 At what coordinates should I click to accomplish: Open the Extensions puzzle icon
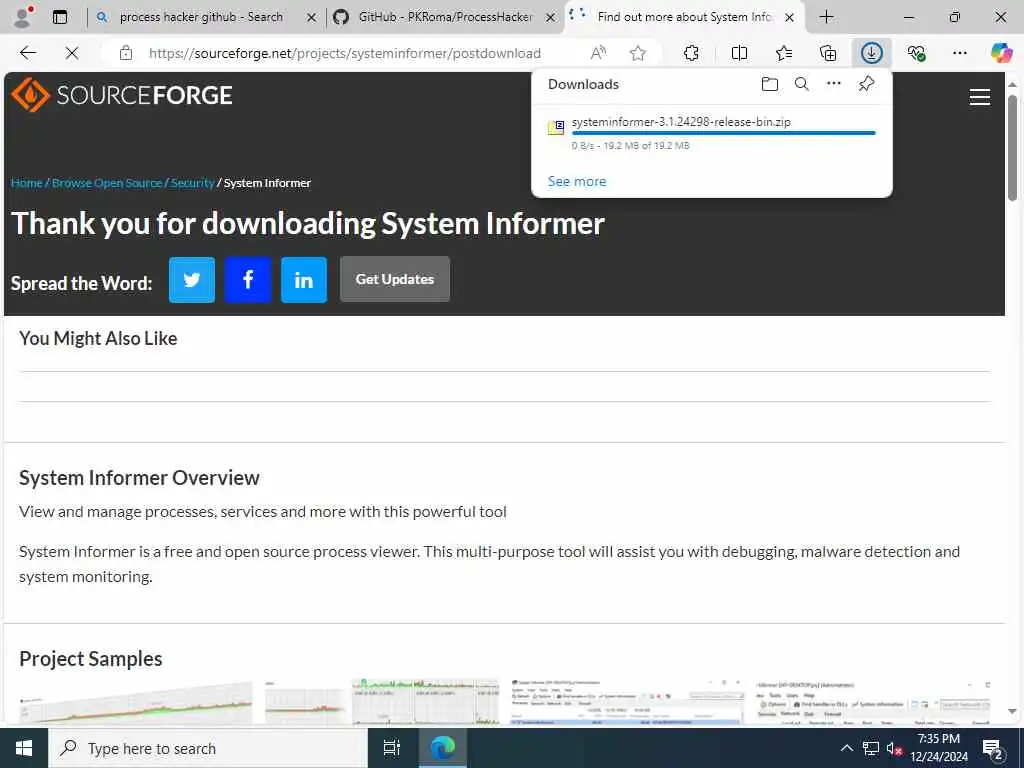point(691,53)
